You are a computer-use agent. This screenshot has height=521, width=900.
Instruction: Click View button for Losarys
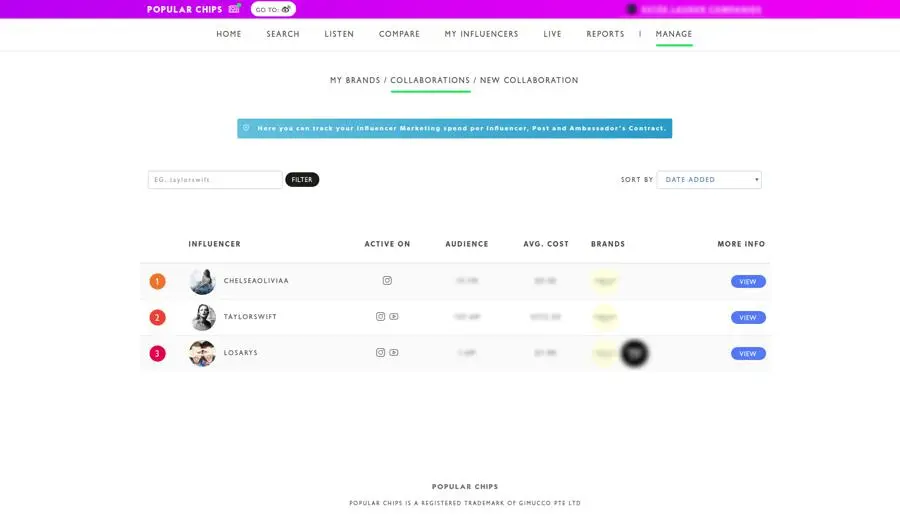tap(748, 354)
